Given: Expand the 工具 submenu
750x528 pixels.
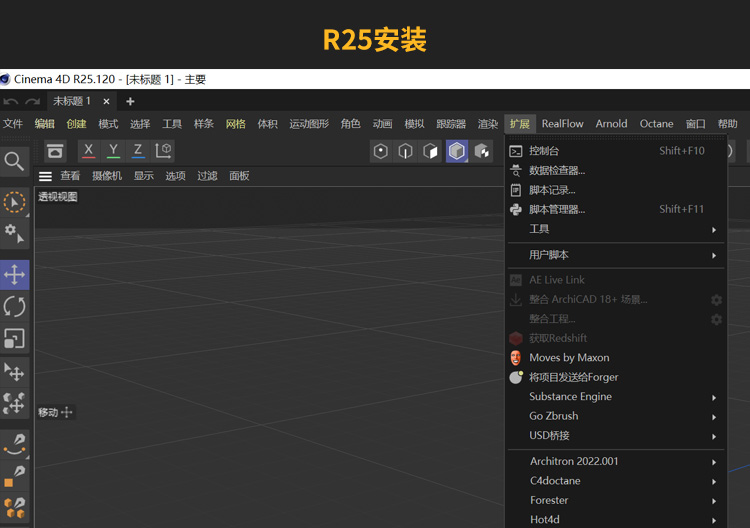Looking at the screenshot, I should [x=616, y=229].
